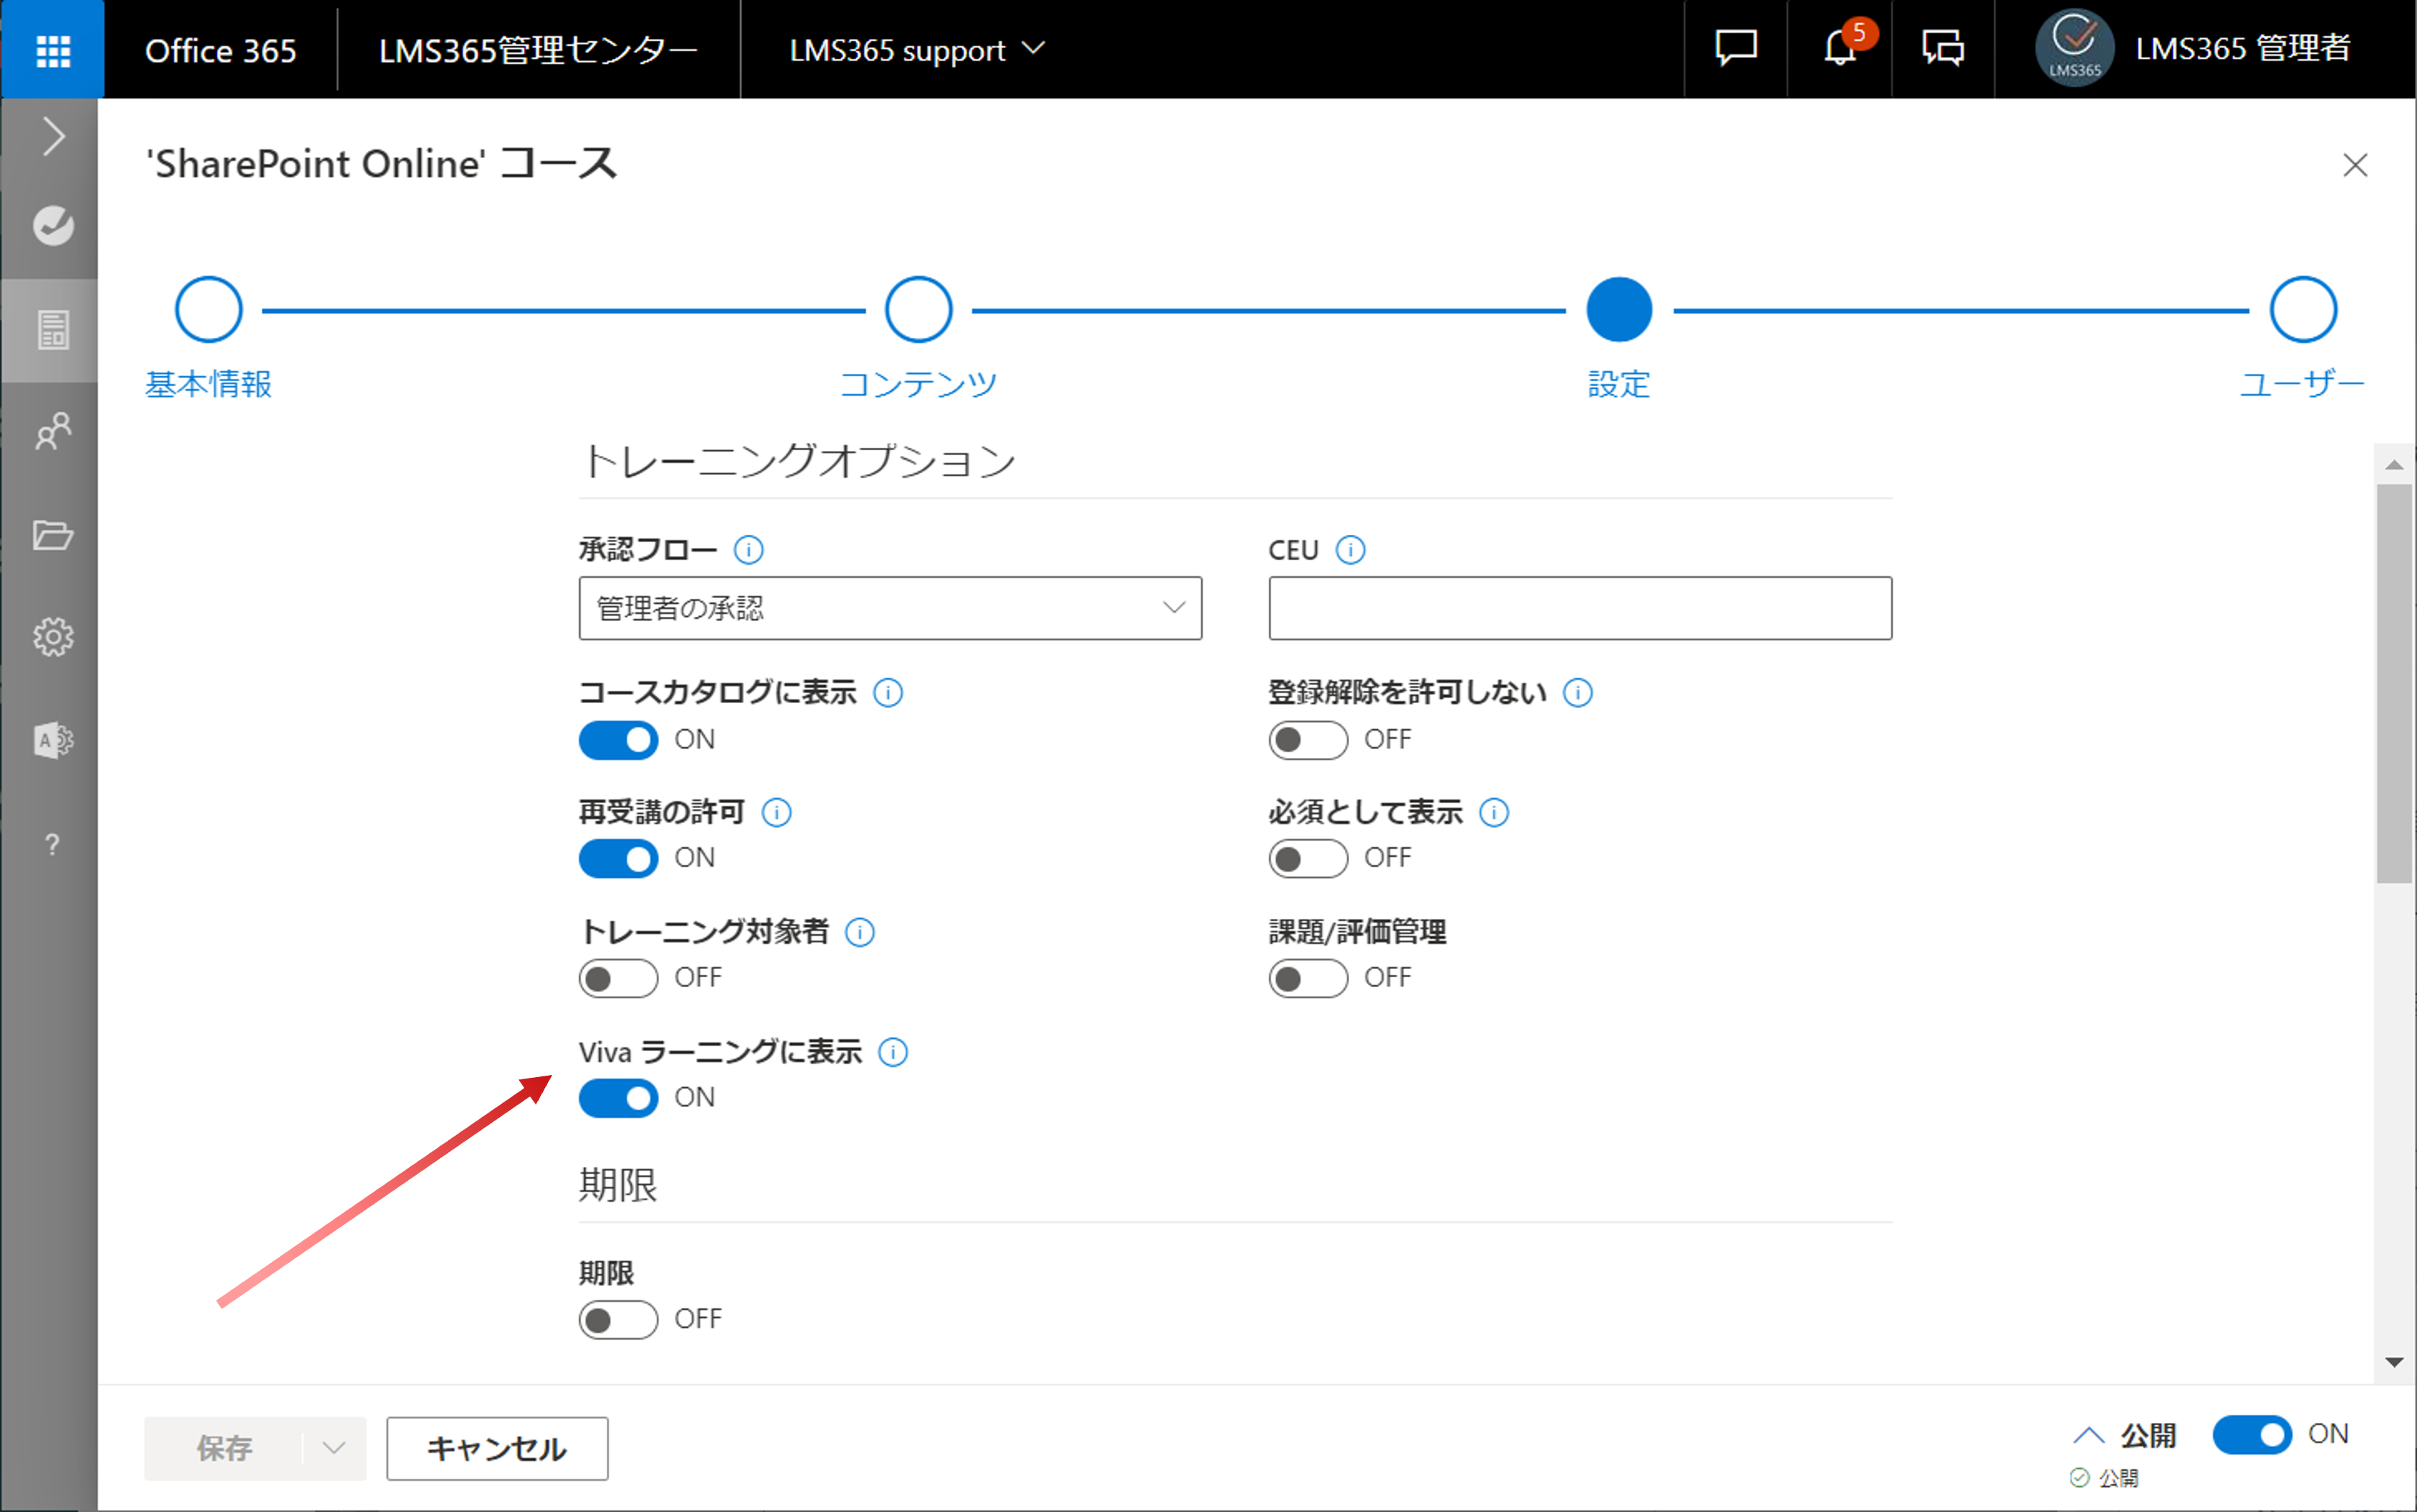Viewport: 2417px width, 1512px height.
Task: Show info for 承認フロー
Action: [748, 550]
